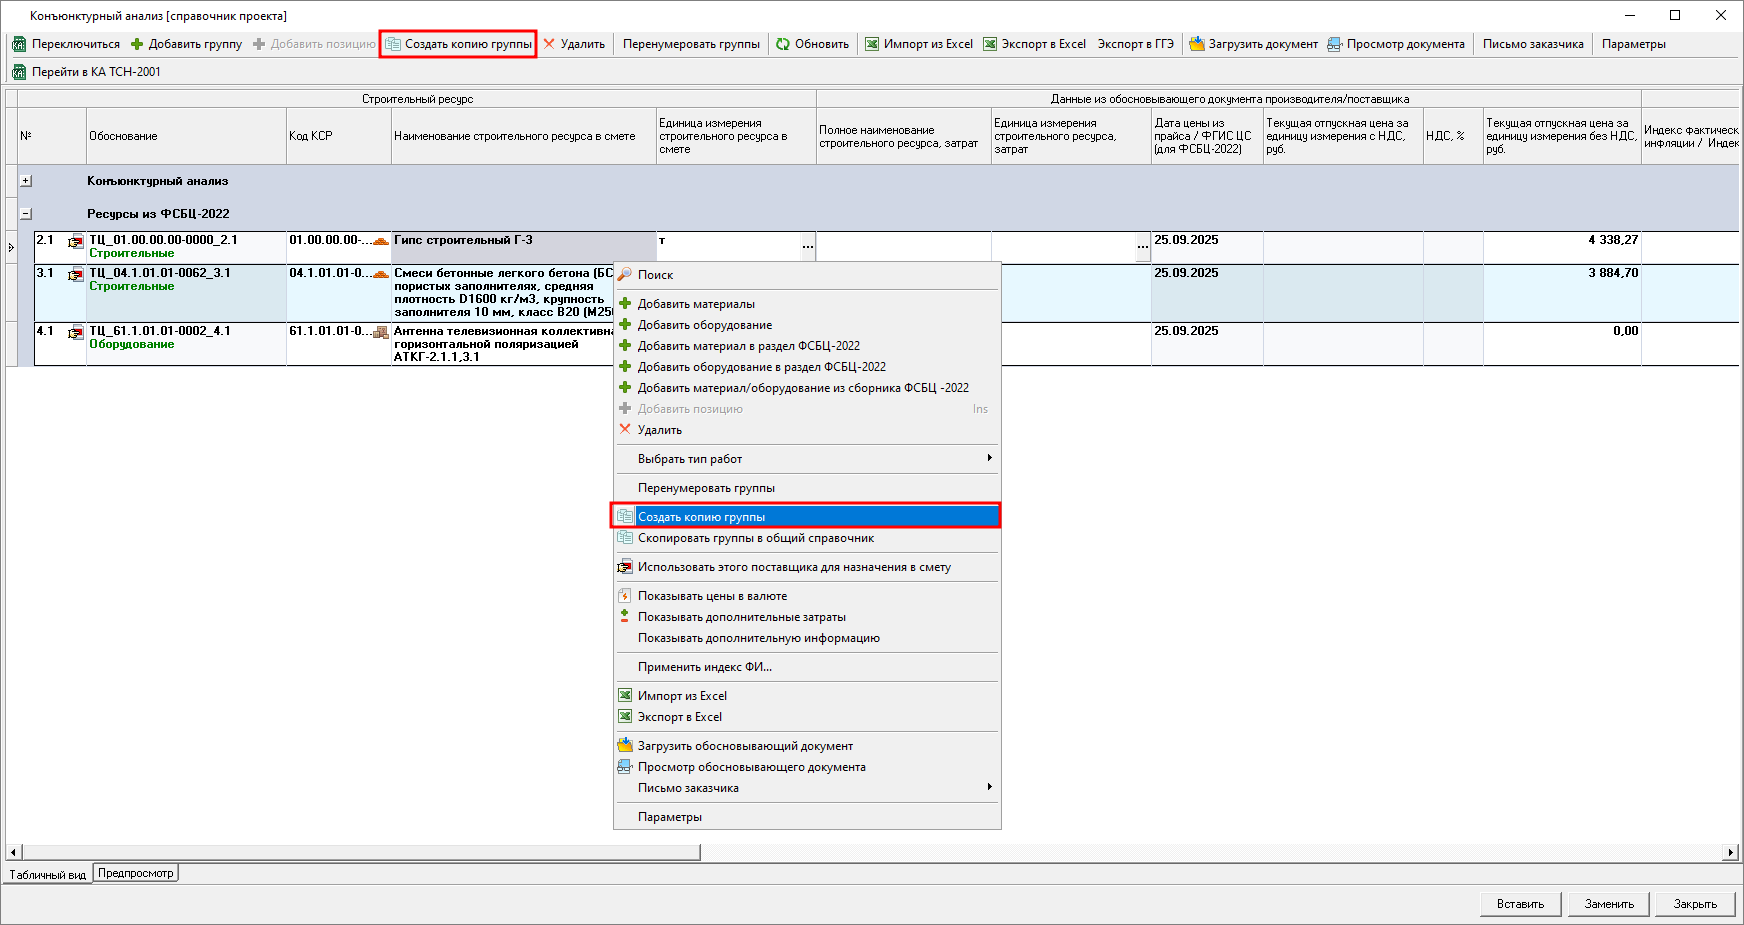
Task: Click price value 4 338,27
Action: pos(1613,240)
